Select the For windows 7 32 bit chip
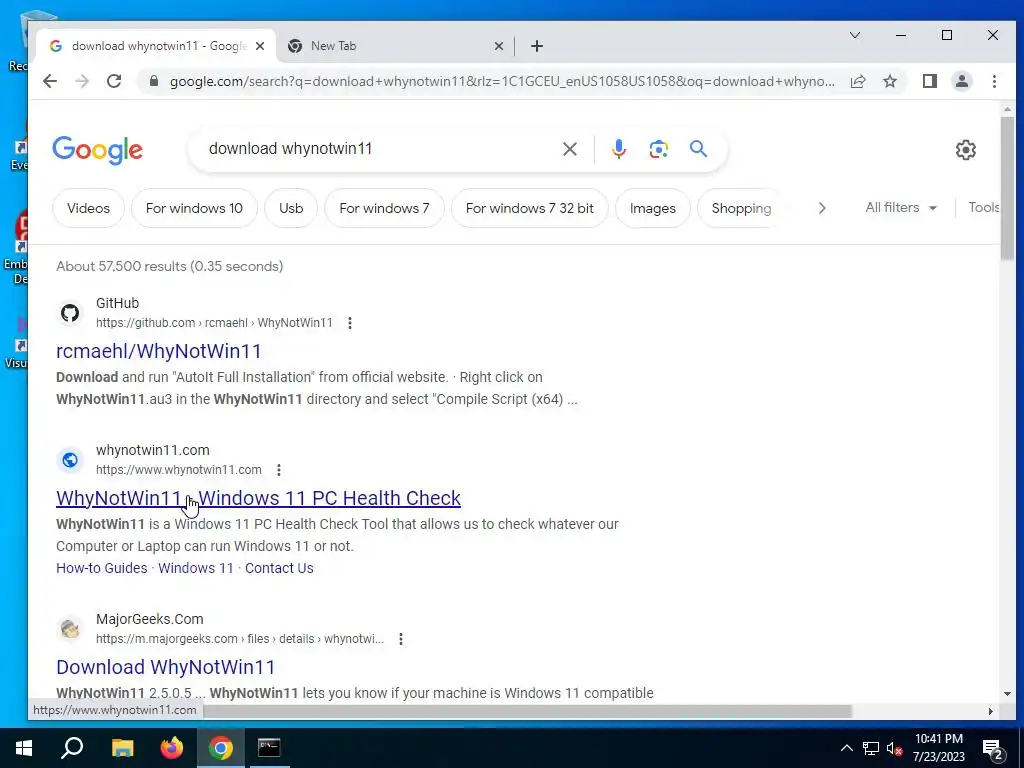1024x768 pixels. pyautogui.click(x=530, y=208)
